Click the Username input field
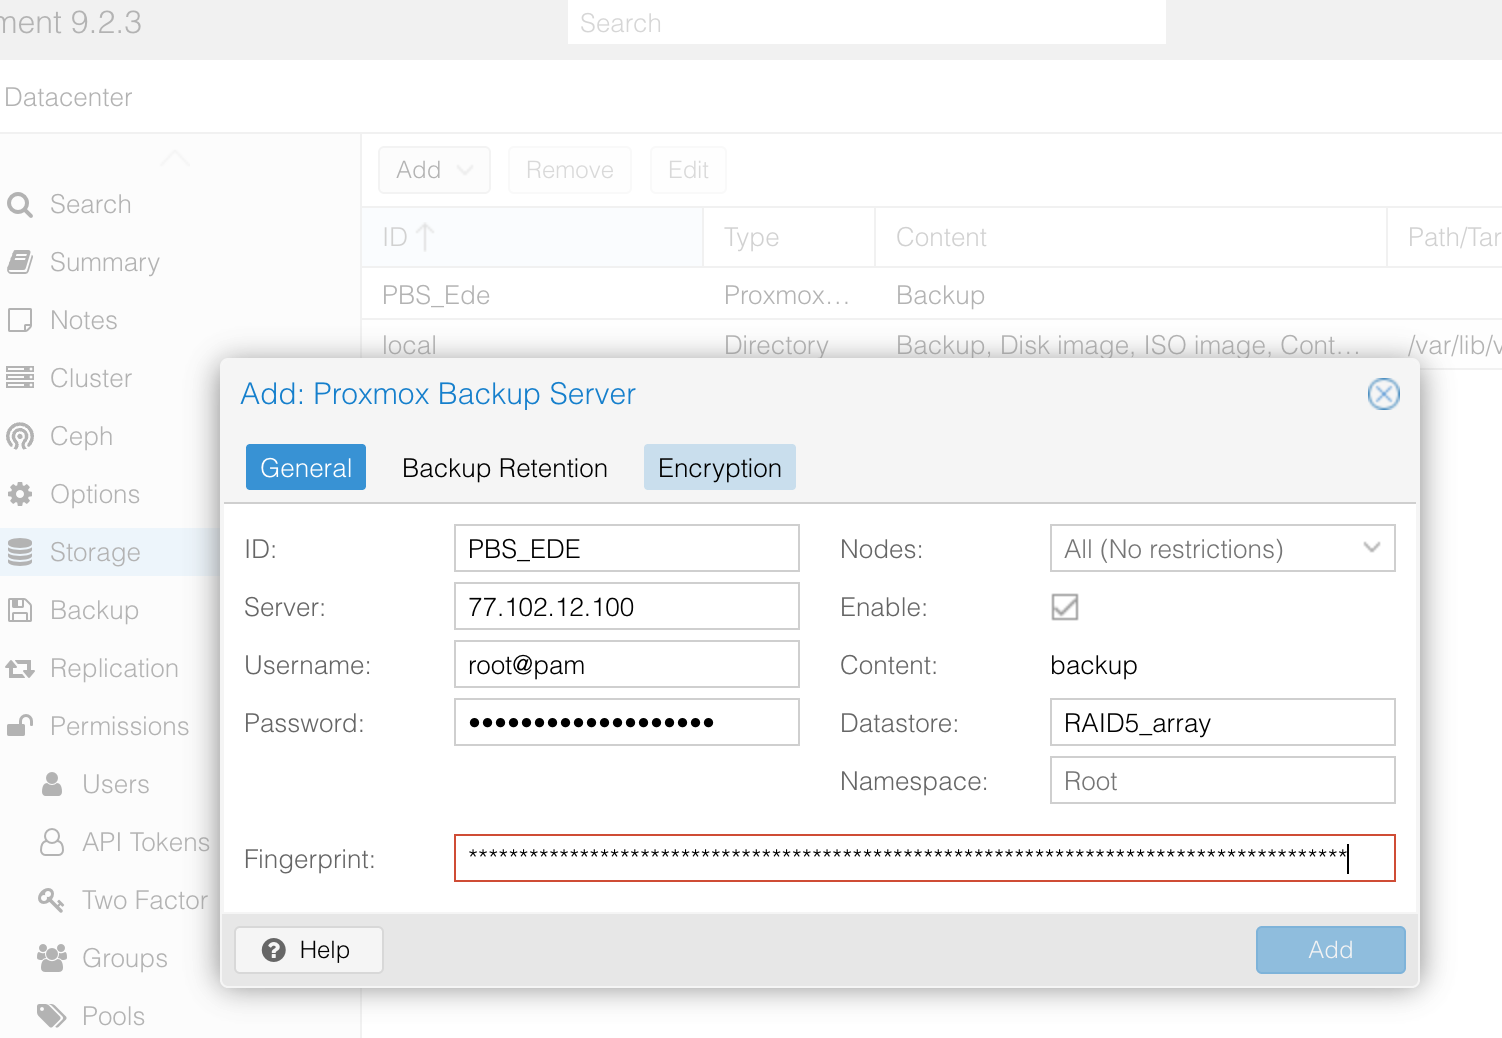 [x=627, y=665]
